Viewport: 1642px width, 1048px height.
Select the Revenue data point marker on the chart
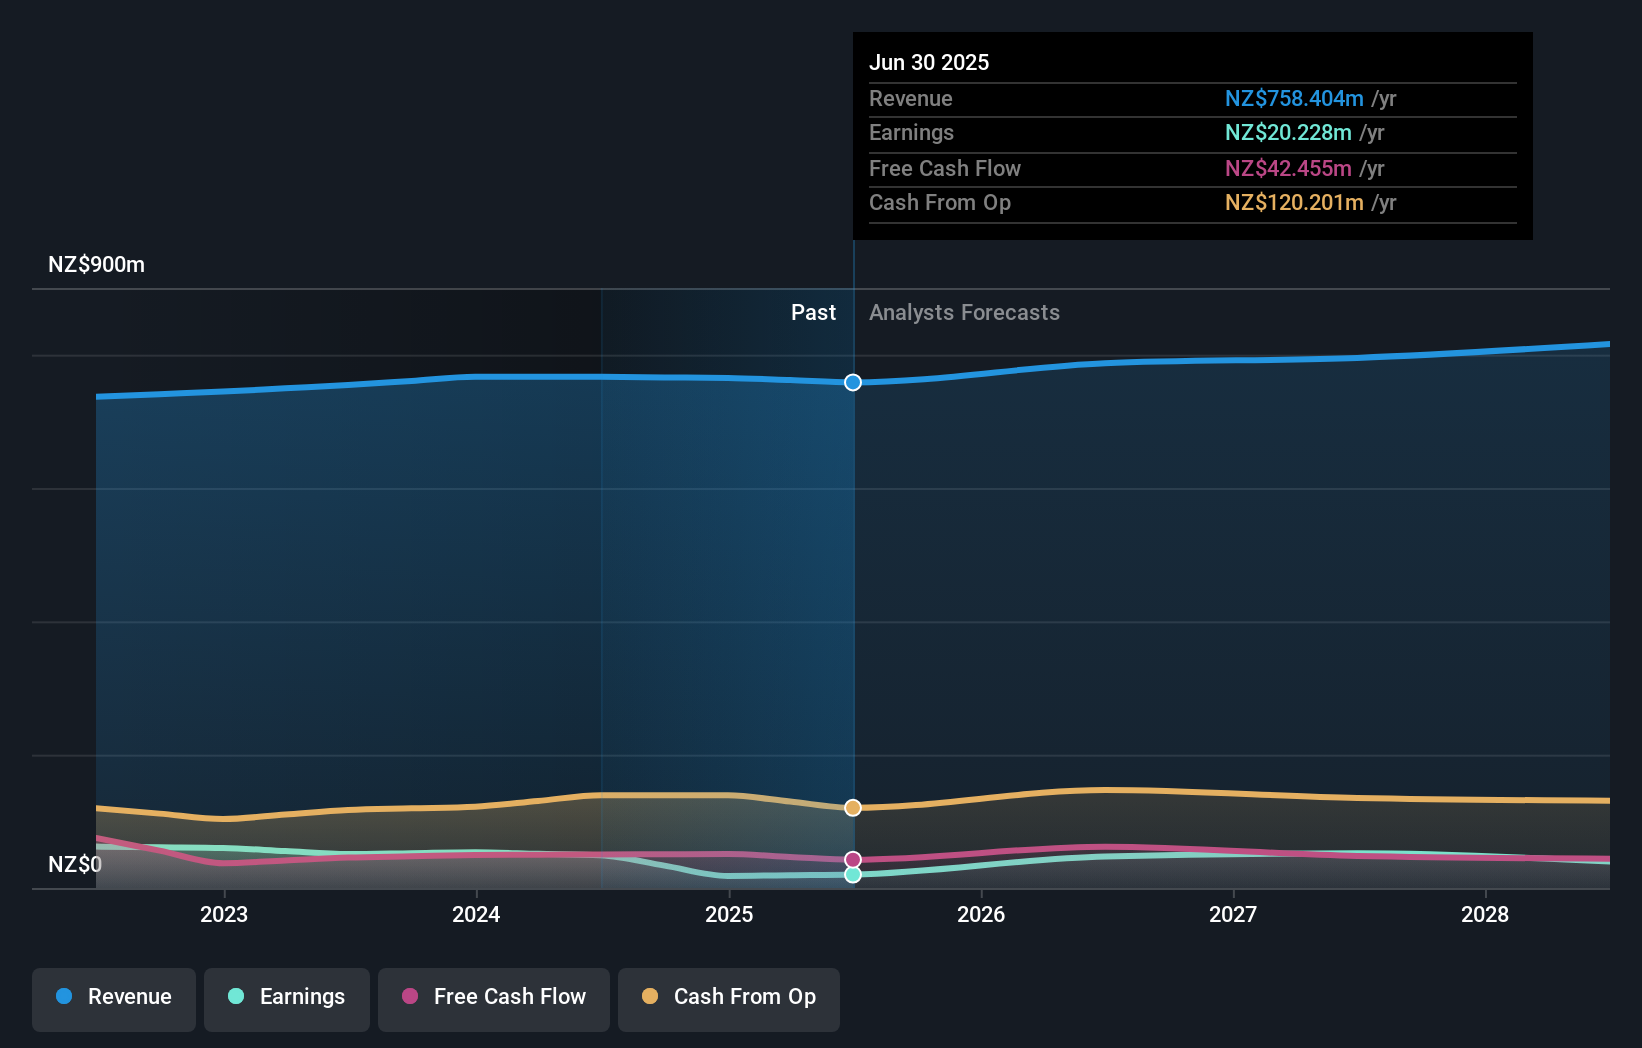[x=852, y=382]
